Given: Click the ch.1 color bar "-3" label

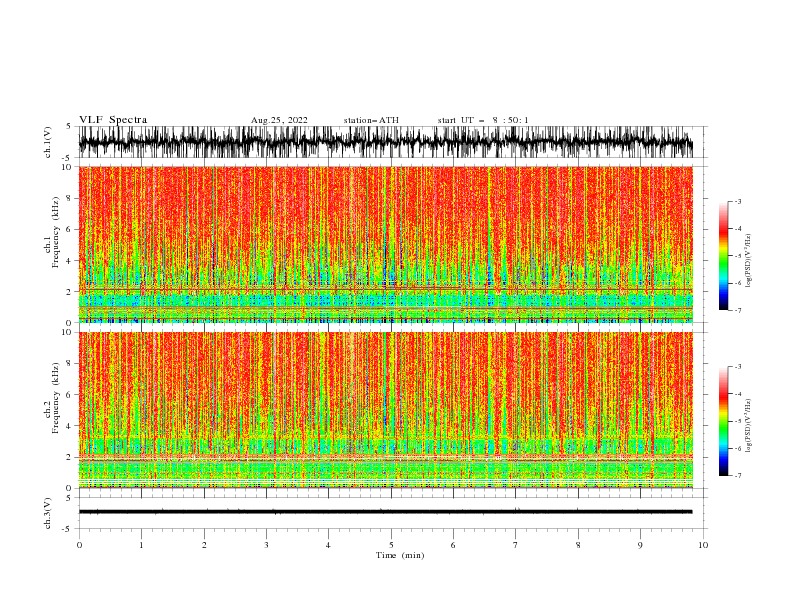Looking at the screenshot, I should tap(737, 201).
